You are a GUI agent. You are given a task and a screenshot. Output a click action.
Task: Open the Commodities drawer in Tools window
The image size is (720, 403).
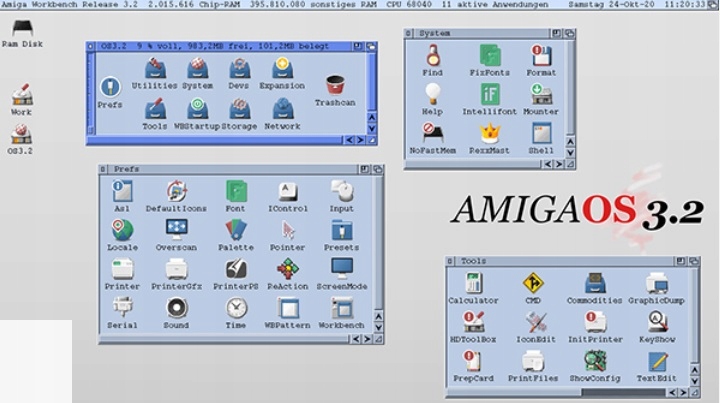[595, 283]
